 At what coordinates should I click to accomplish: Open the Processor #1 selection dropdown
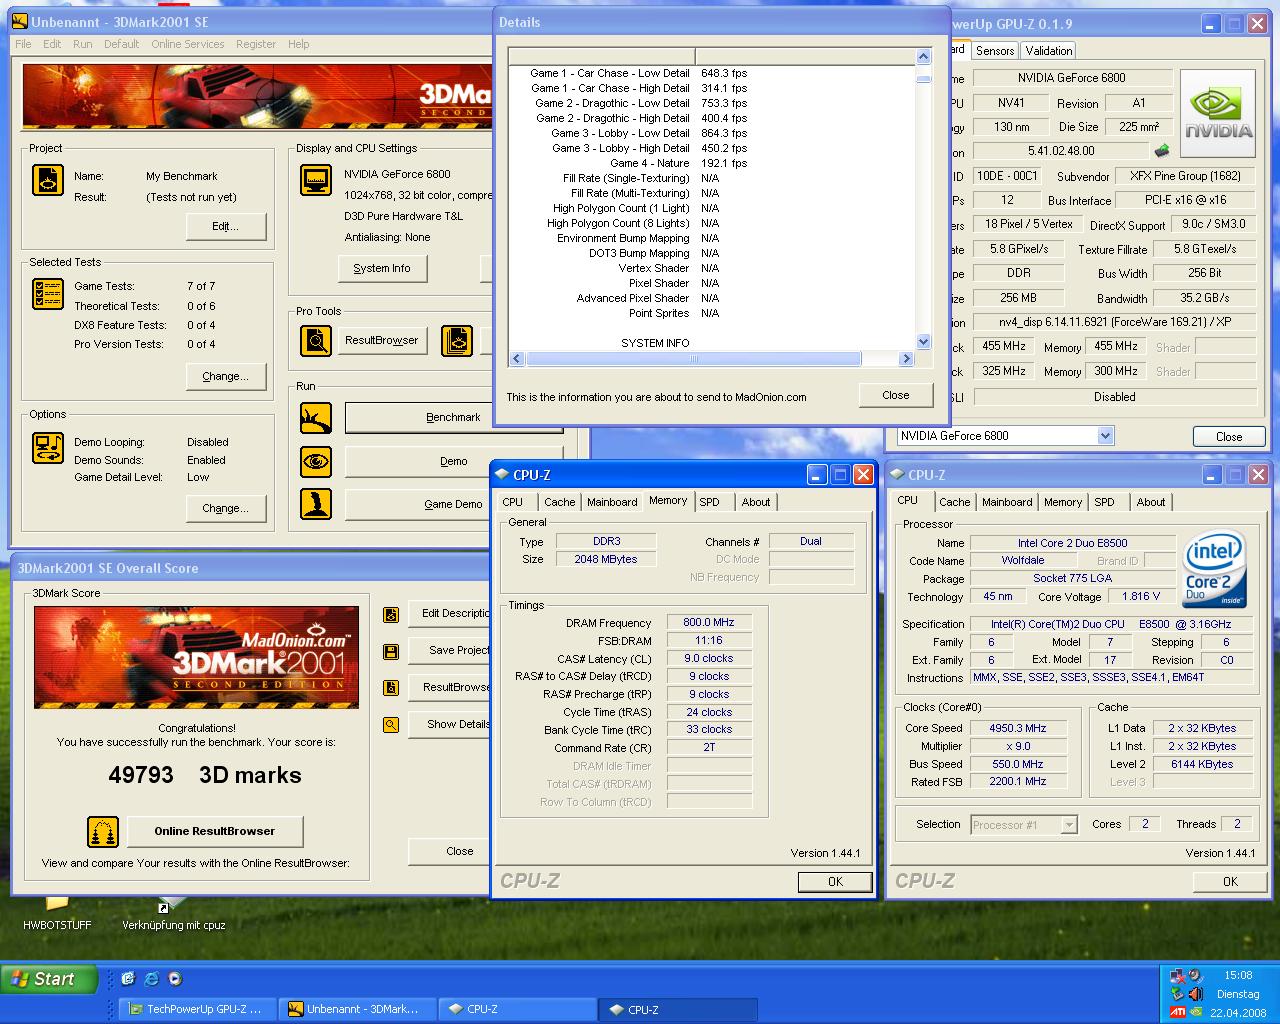(1069, 825)
